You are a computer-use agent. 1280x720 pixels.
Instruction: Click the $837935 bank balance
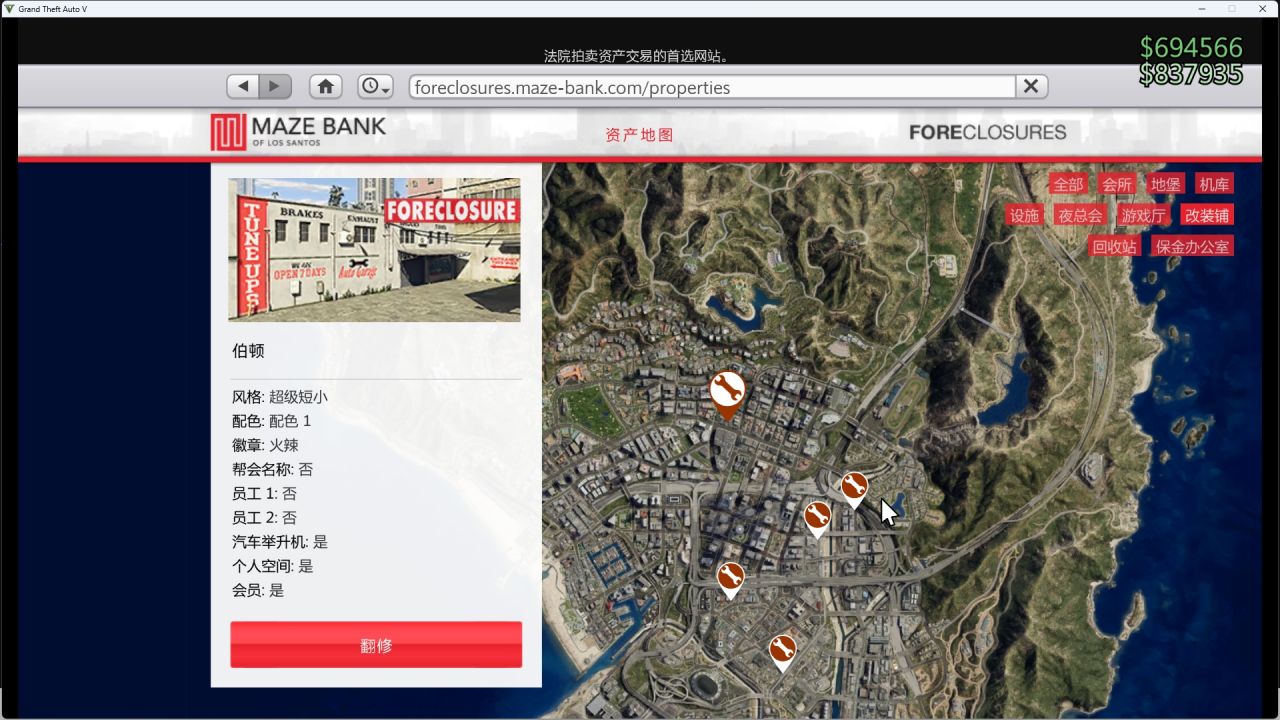1191,74
